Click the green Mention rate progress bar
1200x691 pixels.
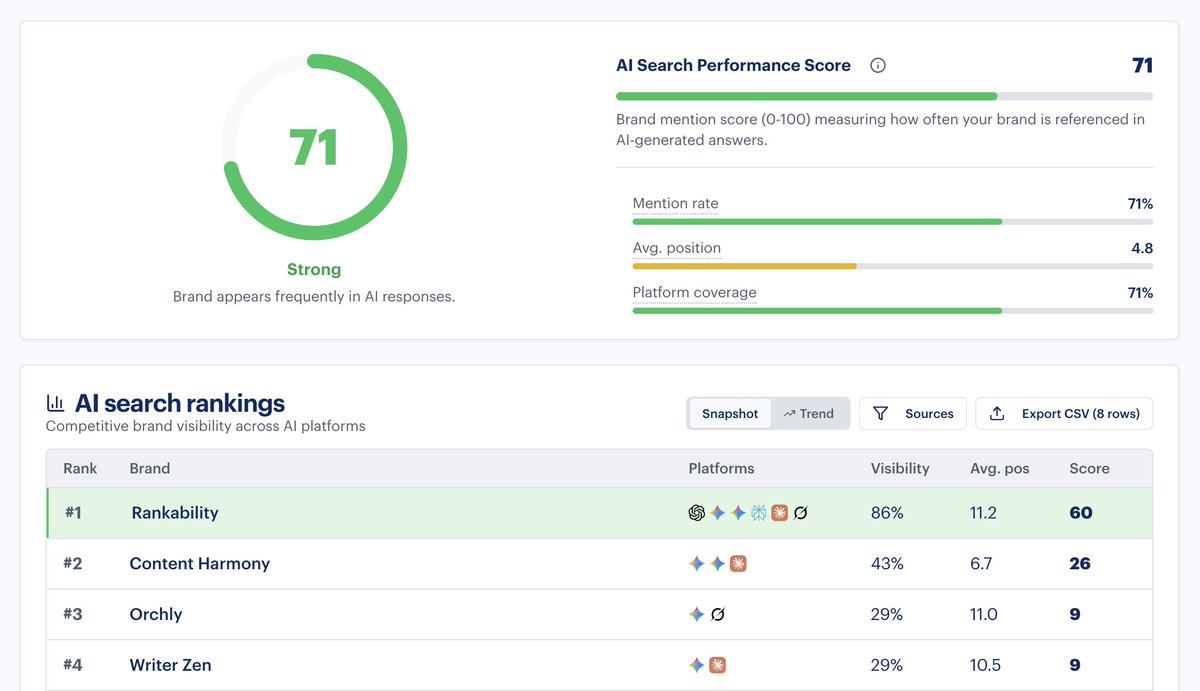(817, 221)
